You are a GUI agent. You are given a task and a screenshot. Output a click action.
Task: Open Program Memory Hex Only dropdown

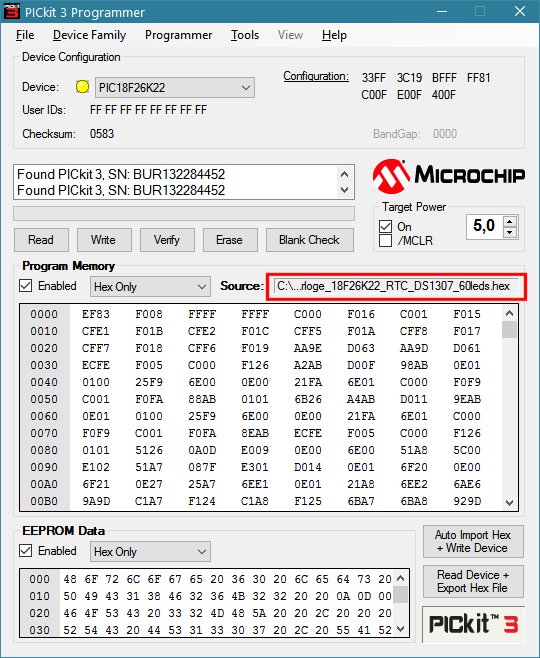click(150, 287)
